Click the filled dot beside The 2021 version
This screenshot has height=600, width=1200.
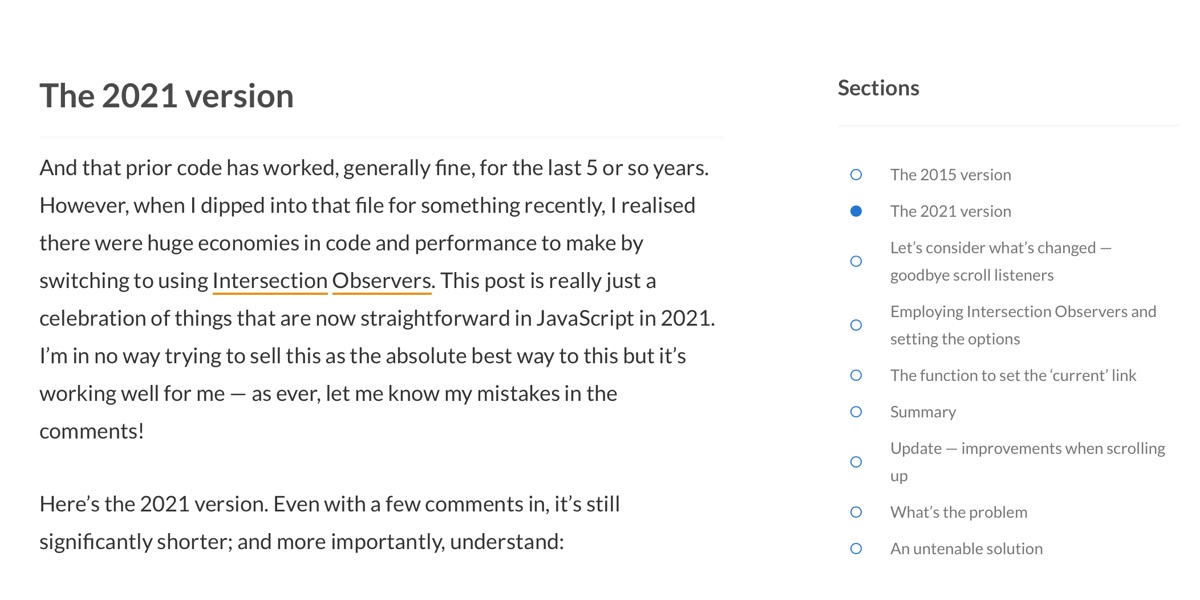856,211
